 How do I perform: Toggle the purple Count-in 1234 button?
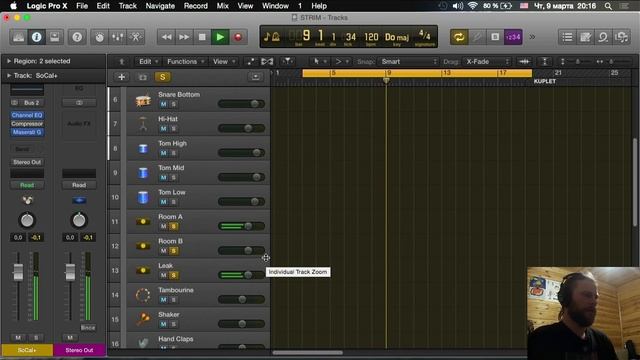[513, 37]
